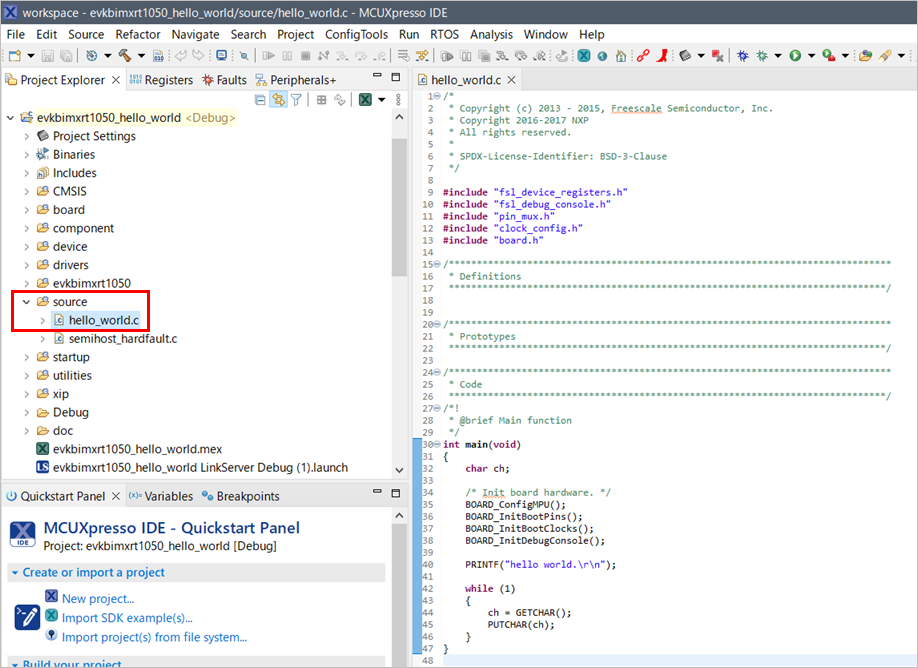Expand the drivers folder
The width and height of the screenshot is (918, 668).
pos(26,265)
